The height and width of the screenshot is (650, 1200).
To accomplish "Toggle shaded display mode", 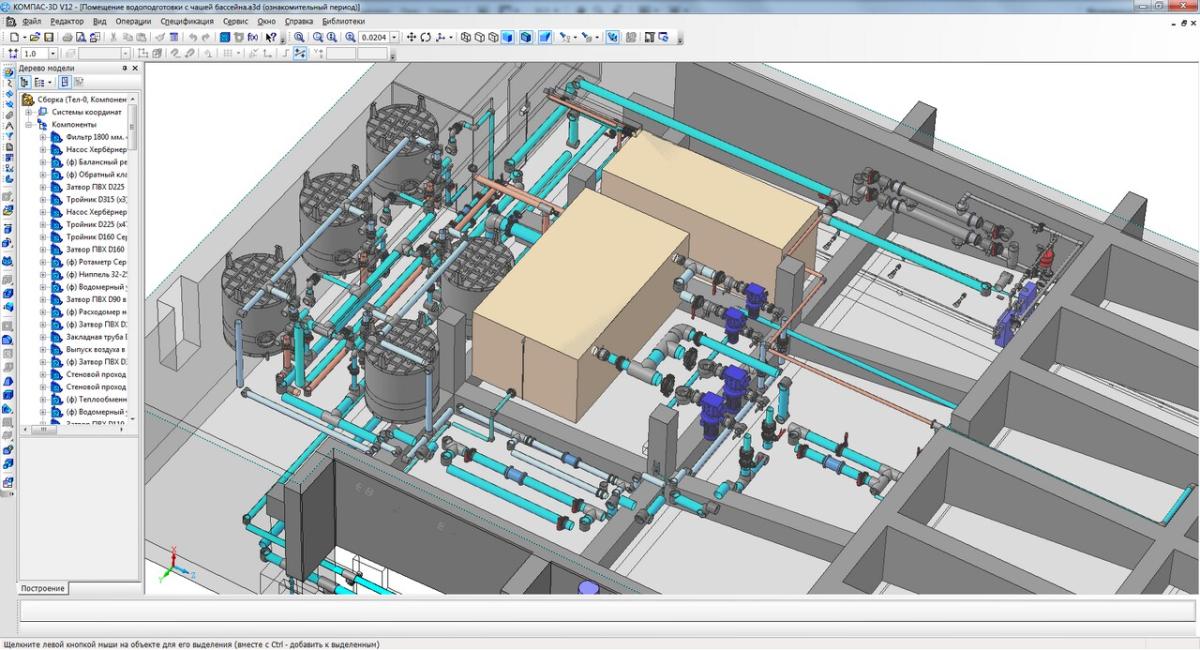I will (508, 37).
